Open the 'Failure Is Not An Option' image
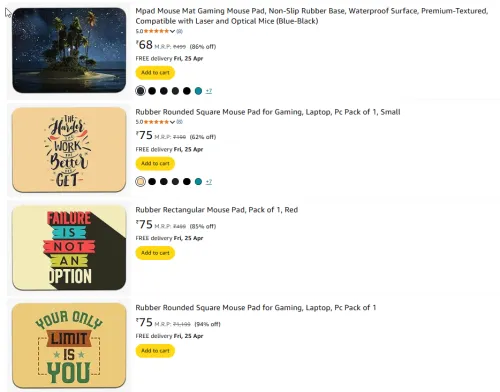 tap(69, 248)
